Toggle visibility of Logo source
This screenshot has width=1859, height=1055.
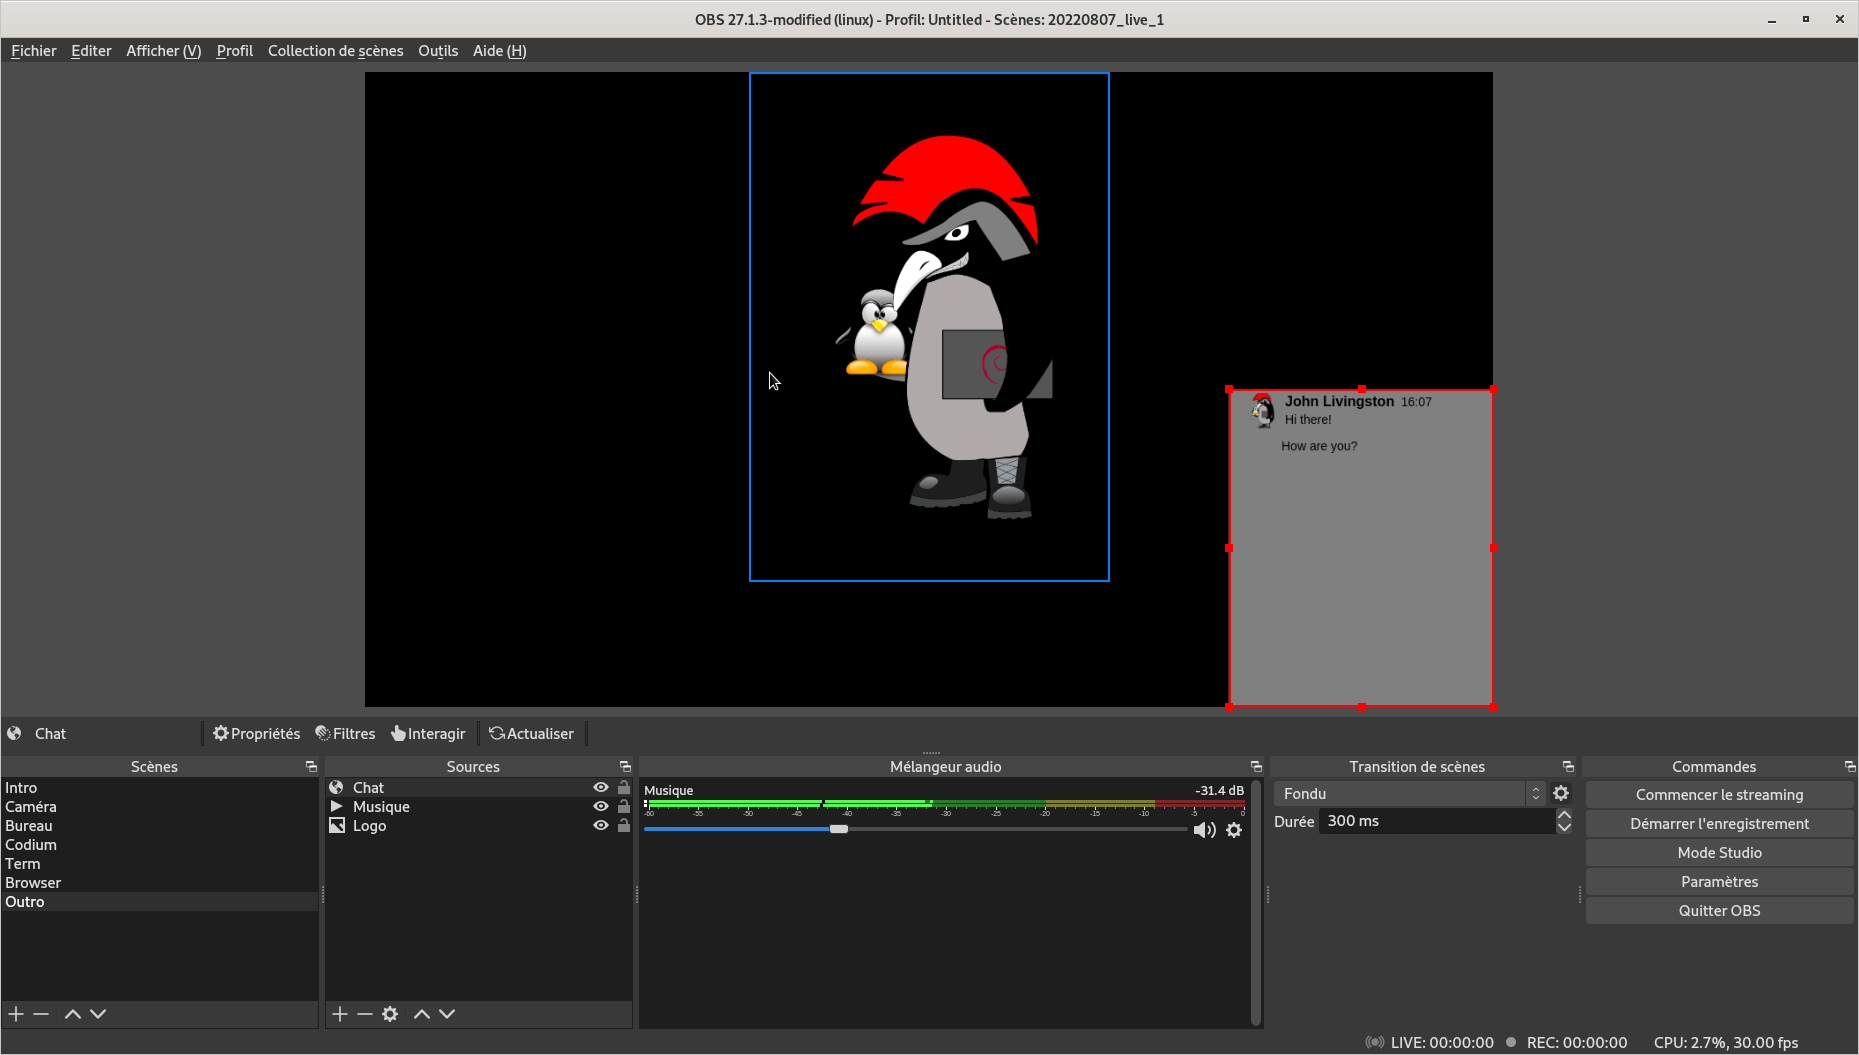pyautogui.click(x=601, y=826)
